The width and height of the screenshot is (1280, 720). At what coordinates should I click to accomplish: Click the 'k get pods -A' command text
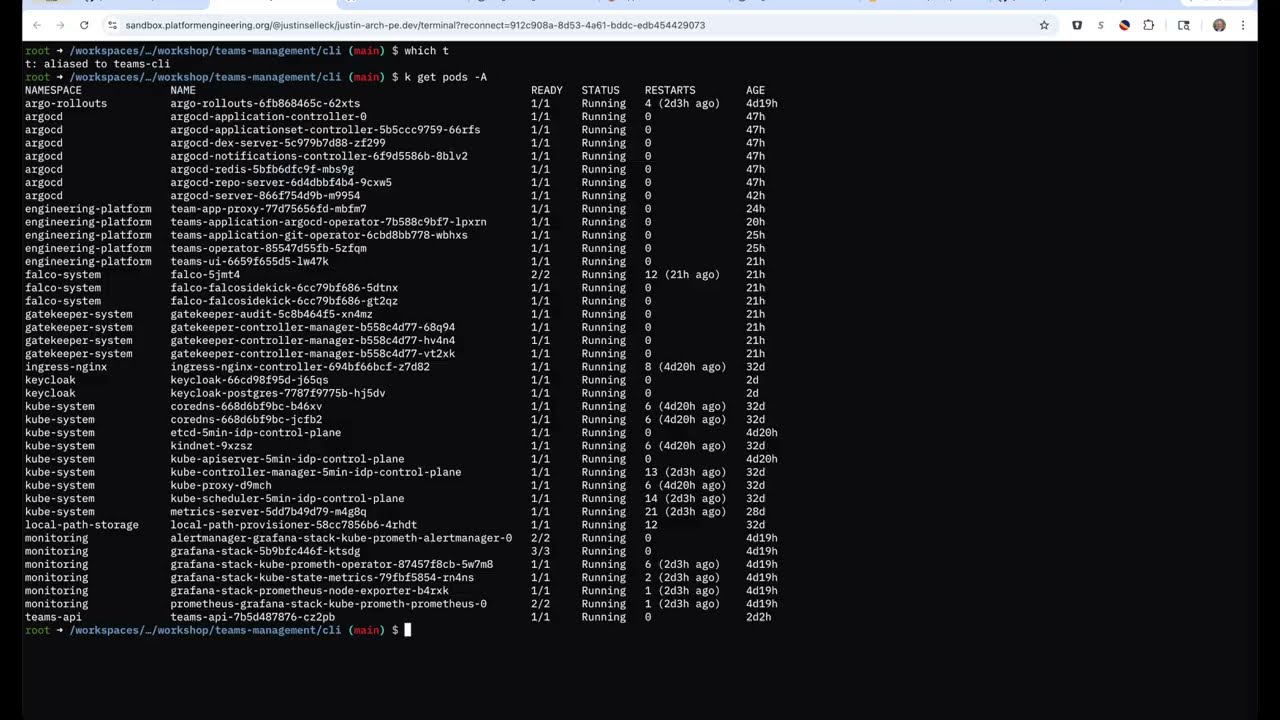445,77
